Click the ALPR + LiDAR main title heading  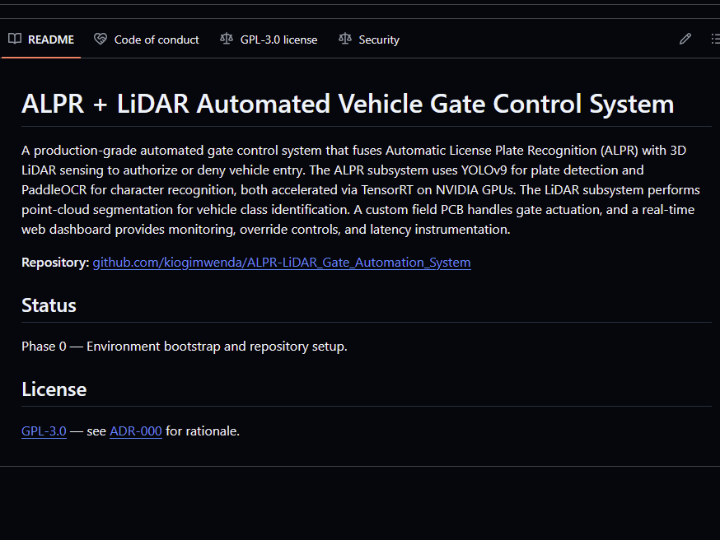pos(347,104)
